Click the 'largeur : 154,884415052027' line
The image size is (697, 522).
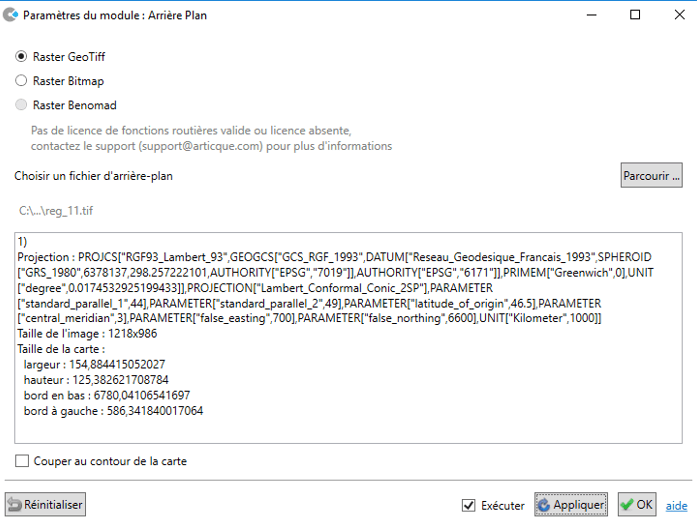click(x=94, y=364)
